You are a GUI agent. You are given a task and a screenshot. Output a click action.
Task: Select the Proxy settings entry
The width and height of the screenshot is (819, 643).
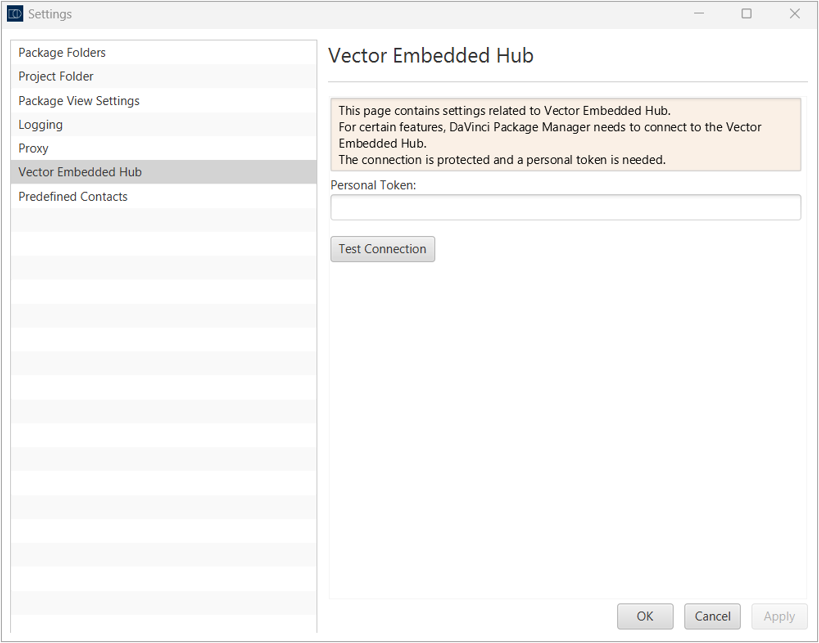pyautogui.click(x=163, y=148)
